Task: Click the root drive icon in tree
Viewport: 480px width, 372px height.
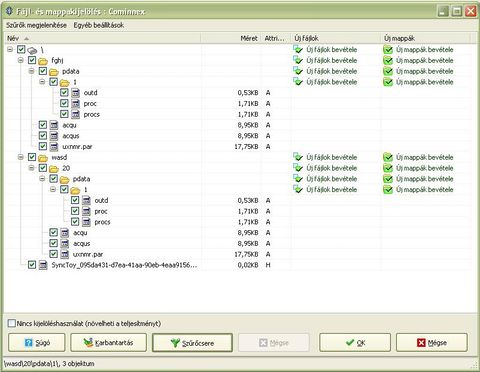Action: [x=32, y=50]
